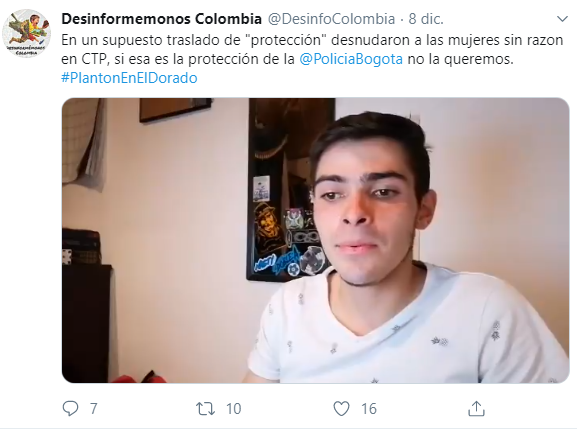View the reply count of 7

click(x=93, y=409)
